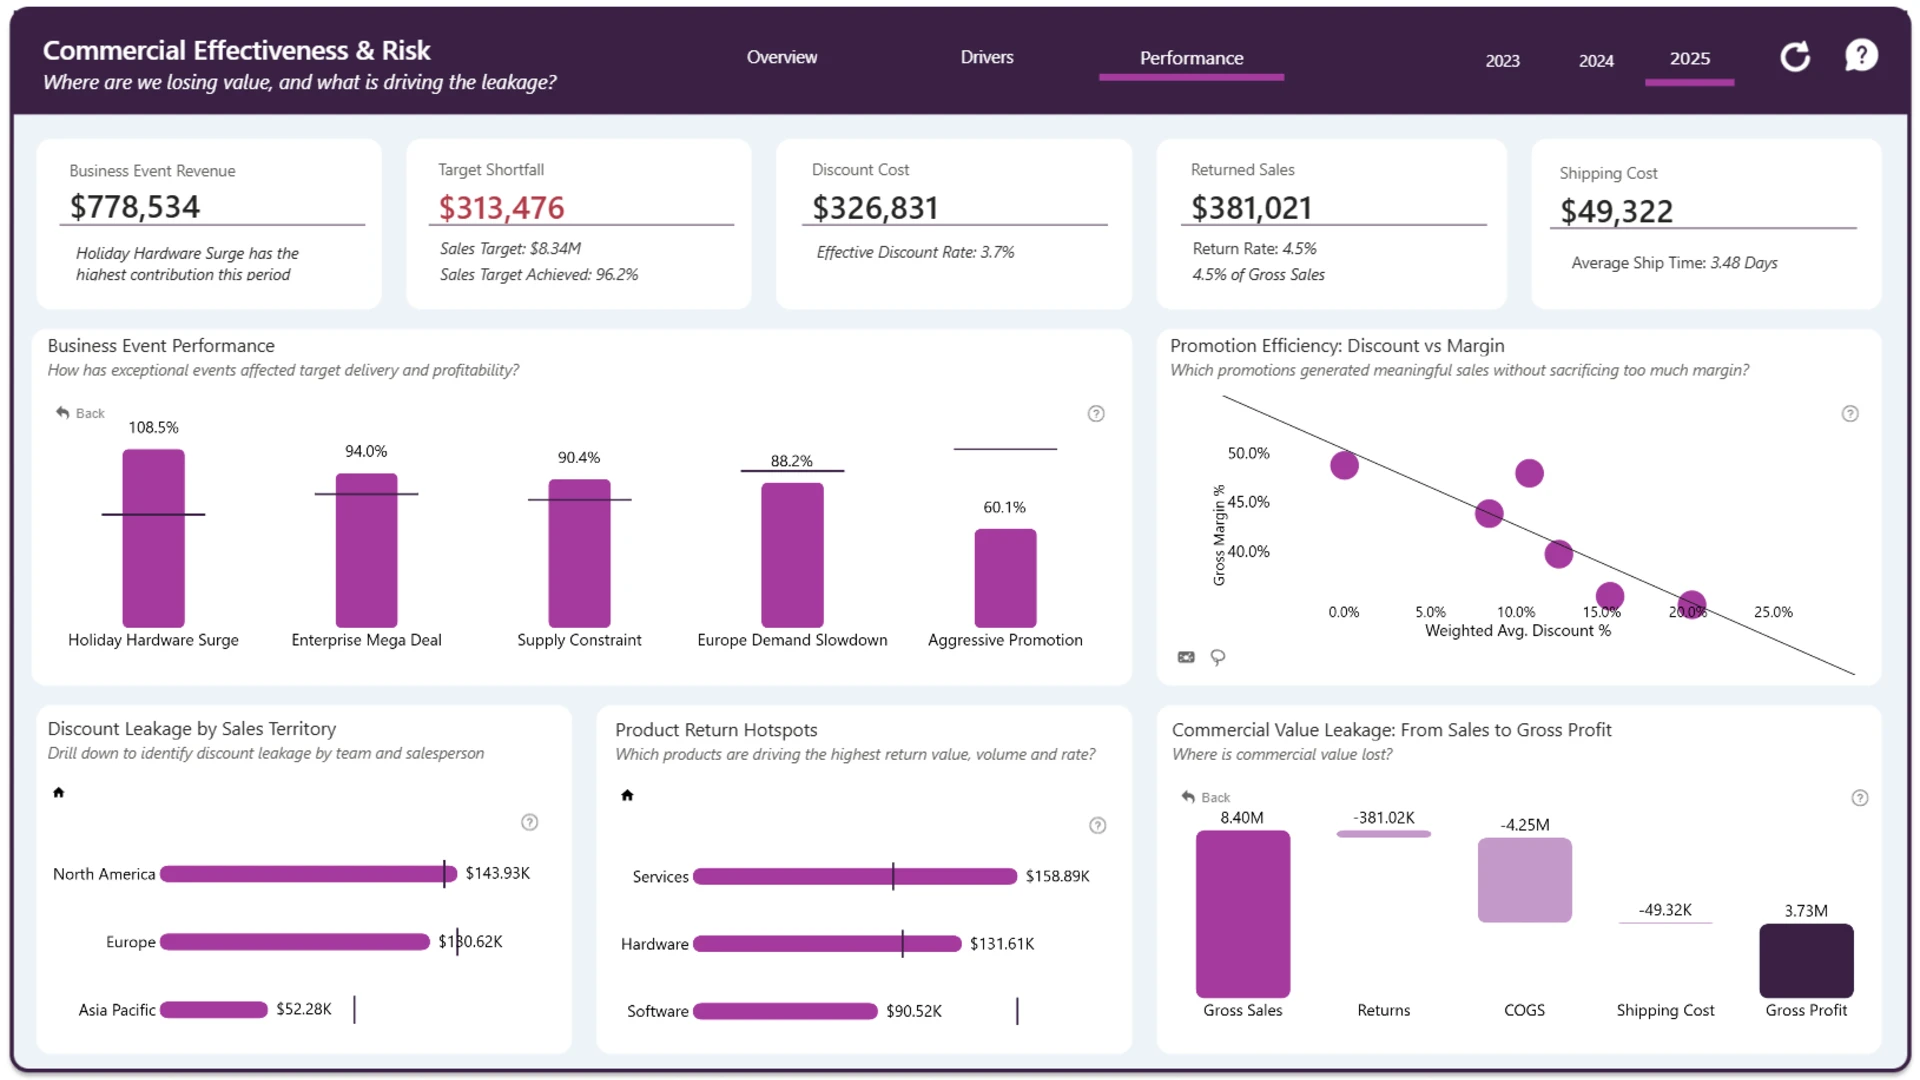Viewport: 1920px width, 1080px height.
Task: Select the 2023 year filter
Action: click(1502, 61)
